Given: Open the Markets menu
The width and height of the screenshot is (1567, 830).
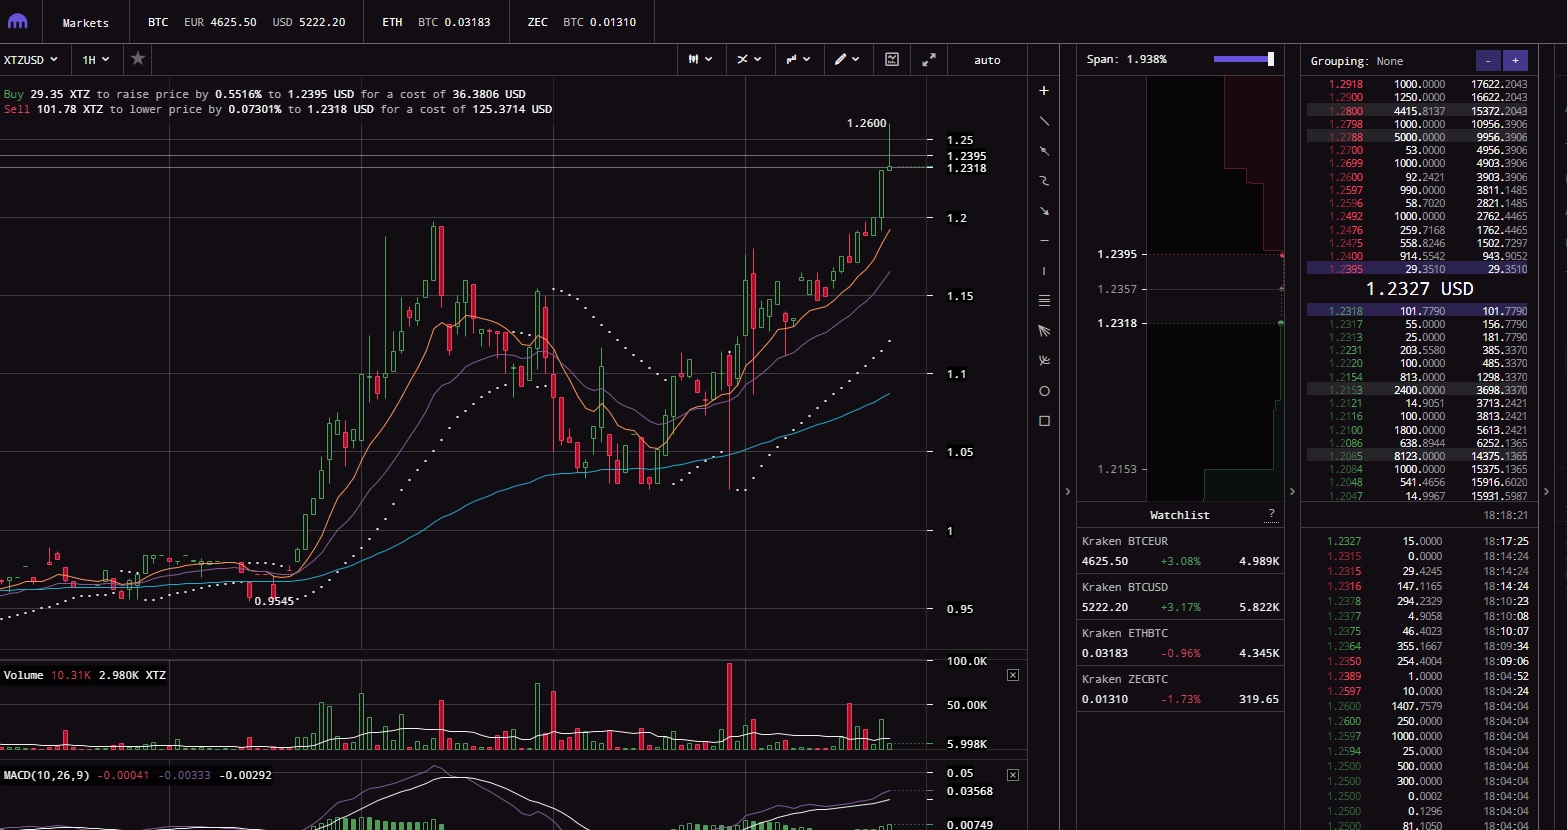Looking at the screenshot, I should coord(86,22).
